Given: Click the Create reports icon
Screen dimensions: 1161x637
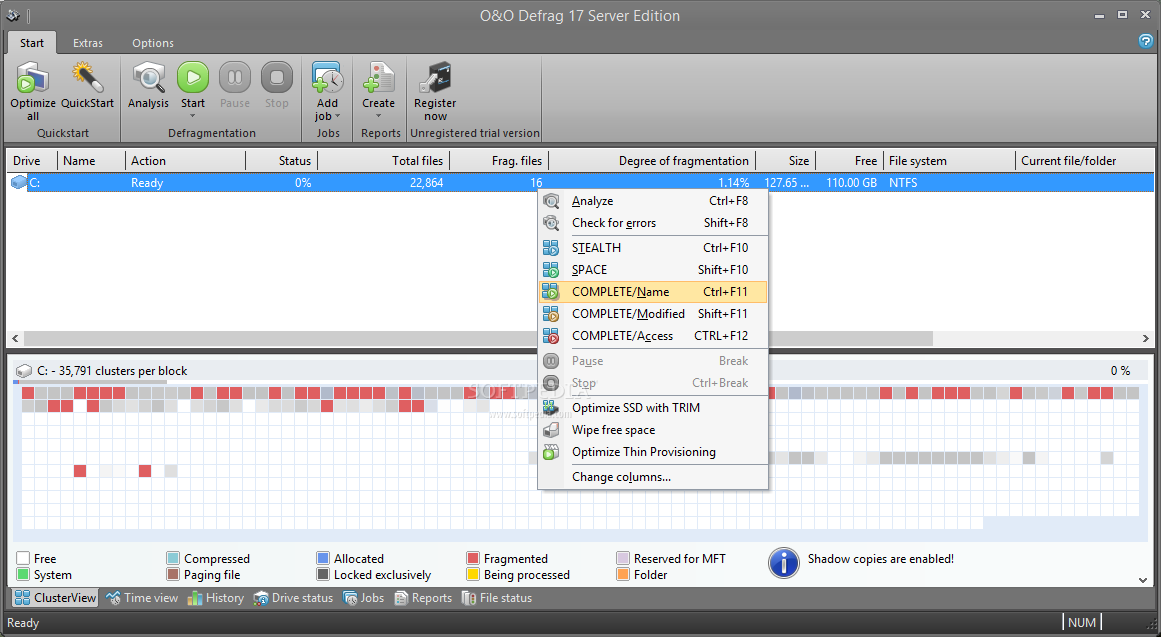Looking at the screenshot, I should click(x=378, y=78).
